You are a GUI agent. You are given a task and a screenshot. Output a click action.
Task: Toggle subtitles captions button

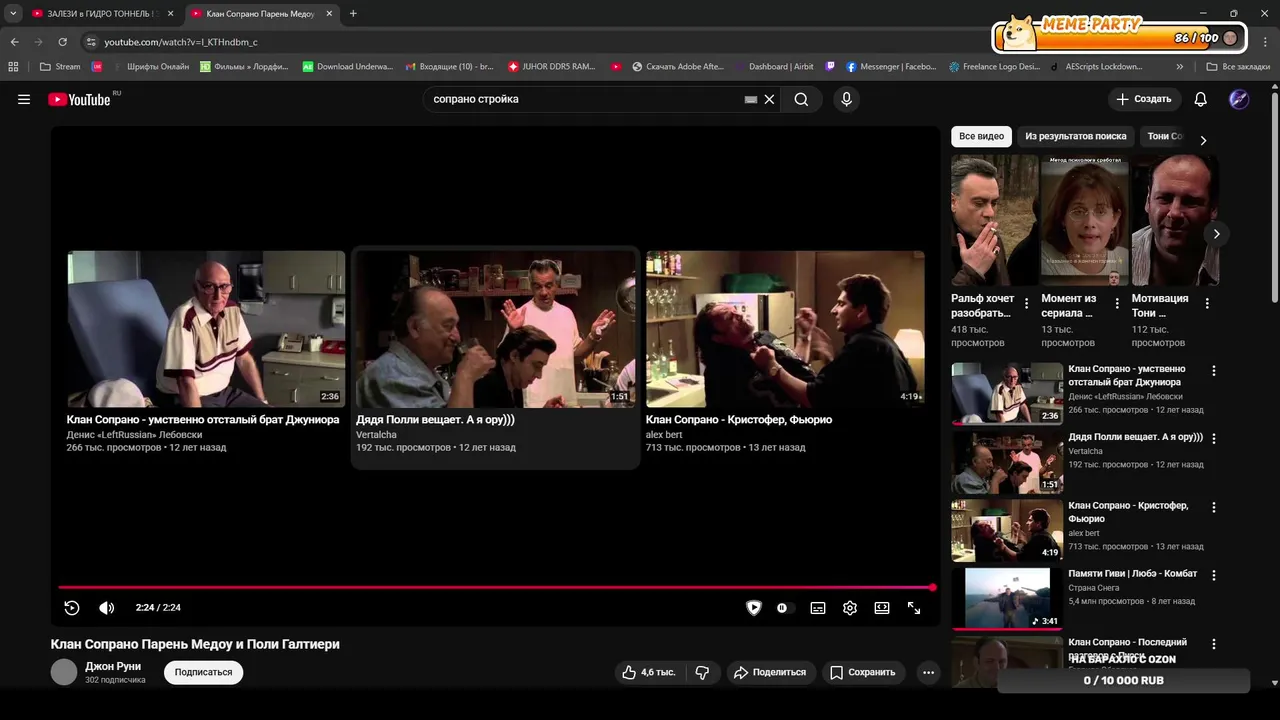click(818, 607)
